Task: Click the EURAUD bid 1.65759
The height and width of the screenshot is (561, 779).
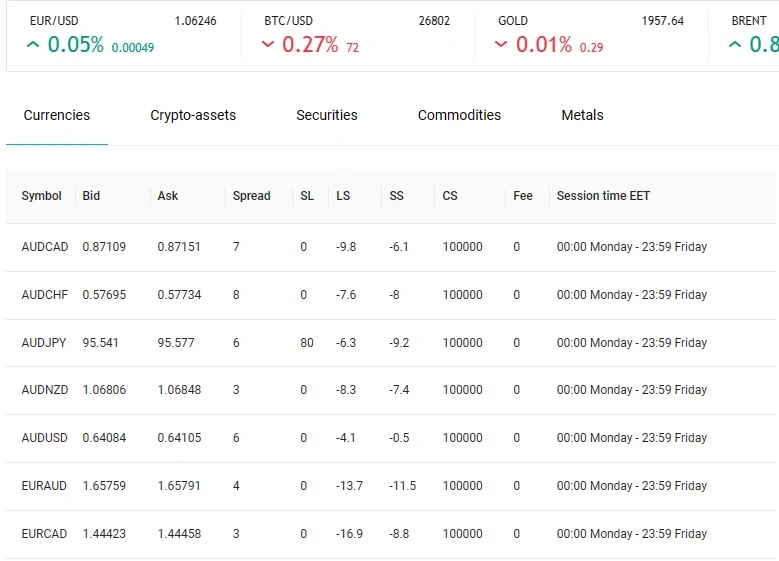Action: click(104, 486)
